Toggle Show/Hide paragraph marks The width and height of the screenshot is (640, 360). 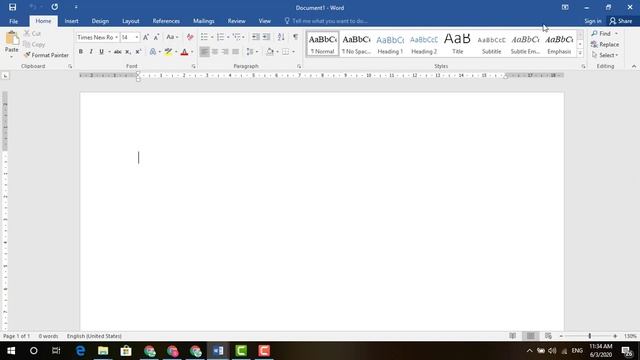[296, 37]
